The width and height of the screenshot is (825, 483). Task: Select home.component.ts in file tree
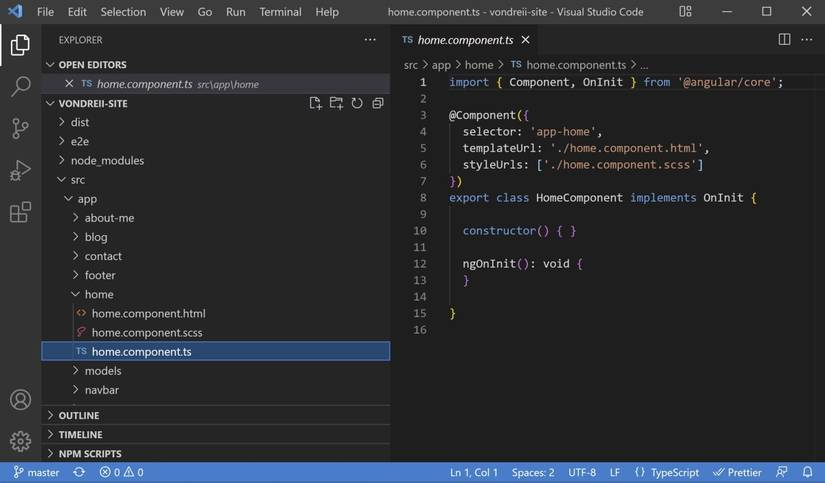coord(216,351)
